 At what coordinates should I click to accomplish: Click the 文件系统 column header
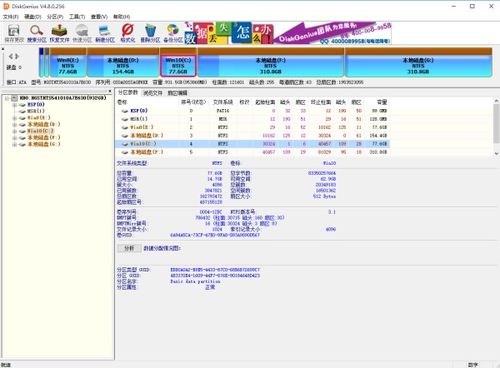tap(223, 102)
